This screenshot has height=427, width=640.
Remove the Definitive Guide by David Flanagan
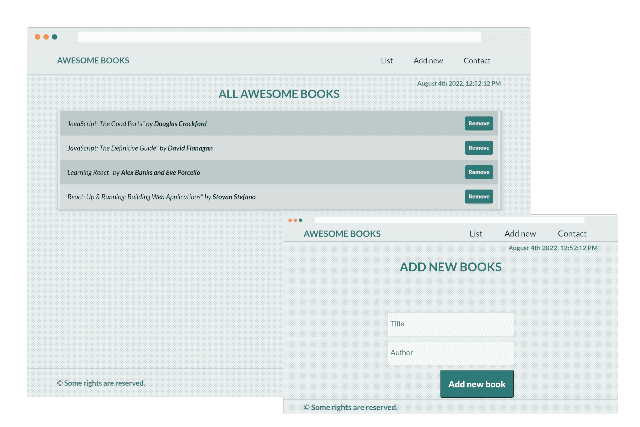click(x=478, y=148)
